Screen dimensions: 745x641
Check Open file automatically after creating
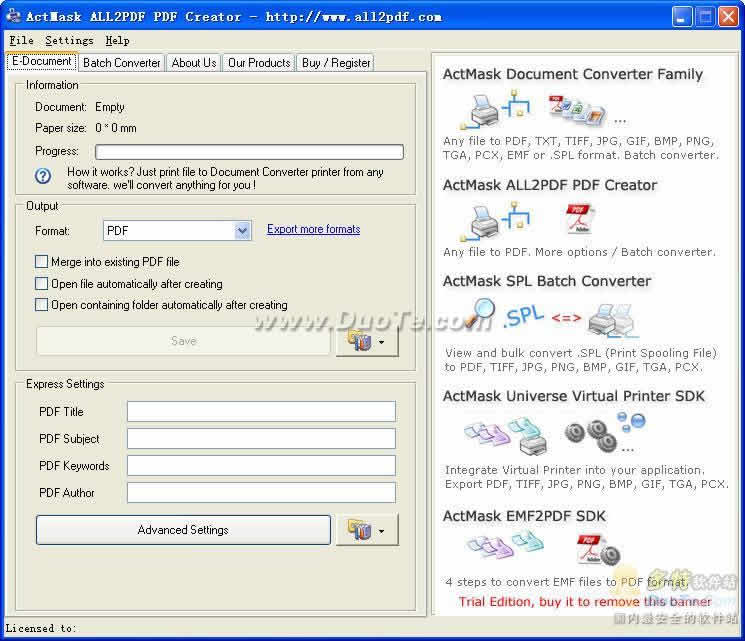click(x=42, y=284)
